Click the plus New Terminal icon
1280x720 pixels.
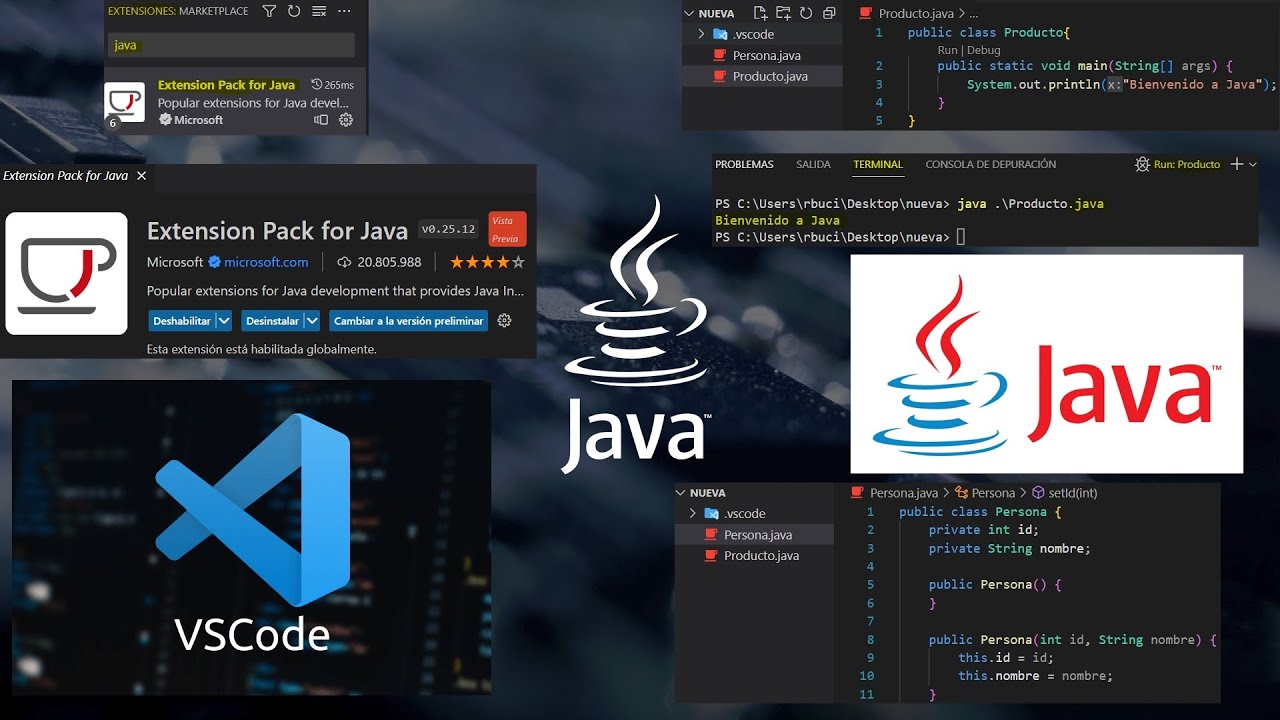point(1236,164)
